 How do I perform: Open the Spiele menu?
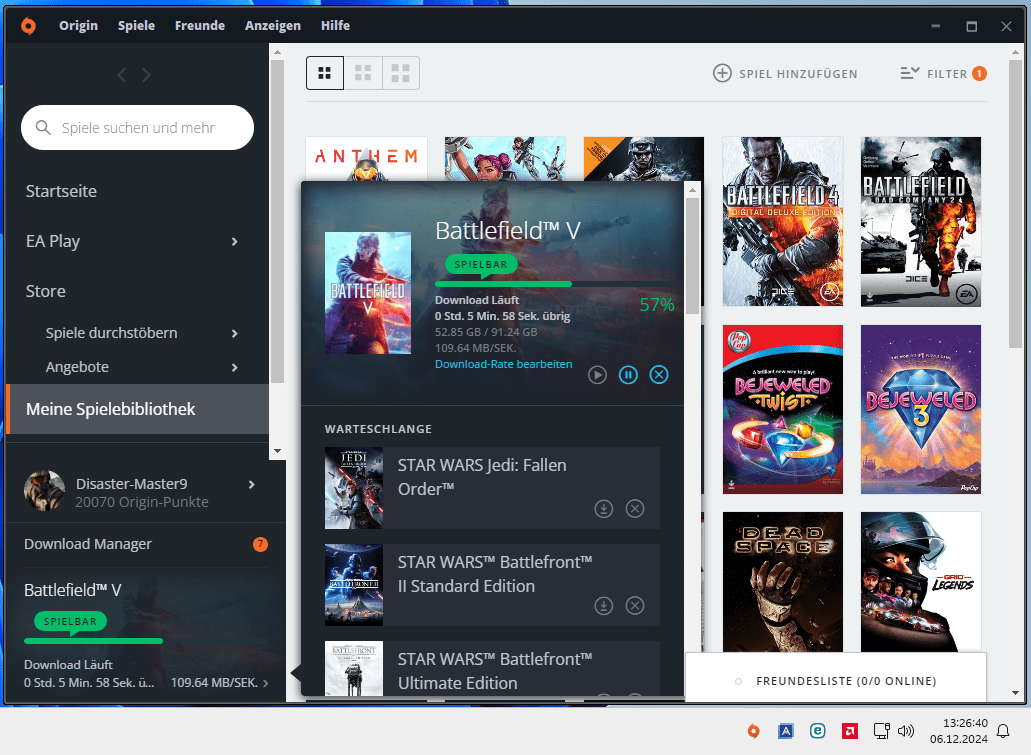[x=136, y=26]
